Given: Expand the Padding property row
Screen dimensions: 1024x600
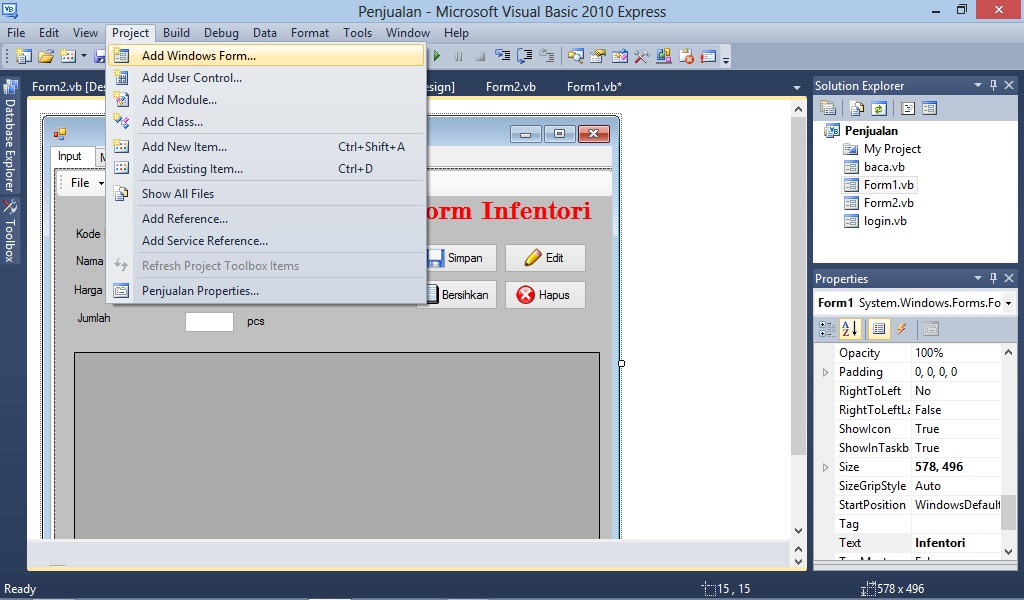Looking at the screenshot, I should tap(825, 372).
